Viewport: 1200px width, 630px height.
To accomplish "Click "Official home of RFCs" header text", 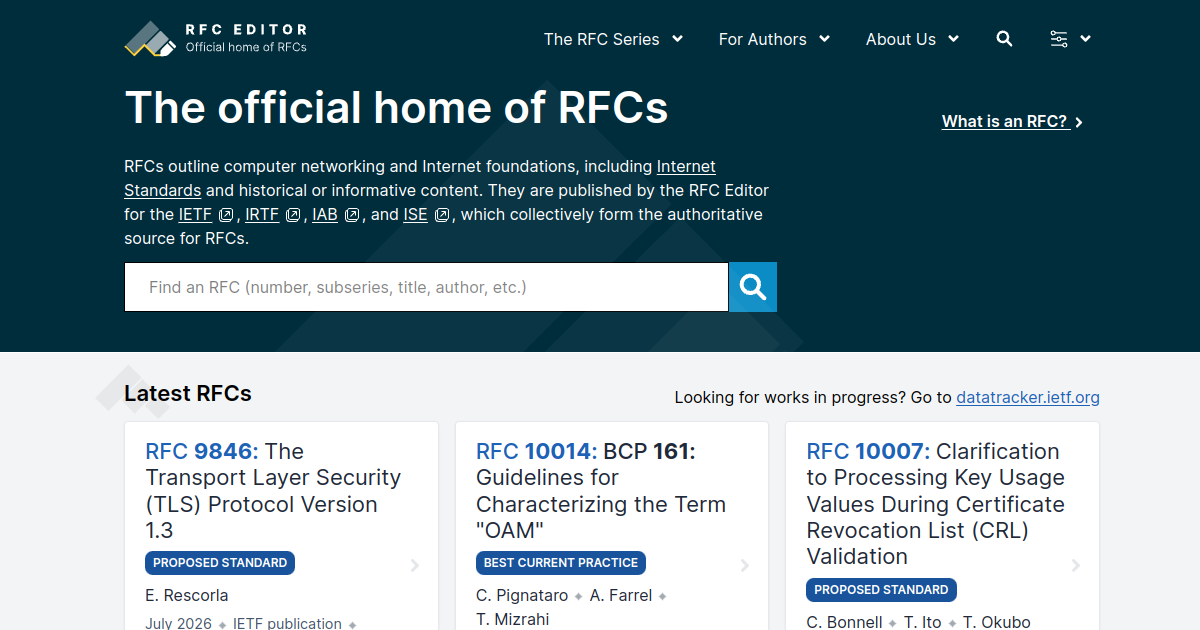I will click(x=246, y=47).
